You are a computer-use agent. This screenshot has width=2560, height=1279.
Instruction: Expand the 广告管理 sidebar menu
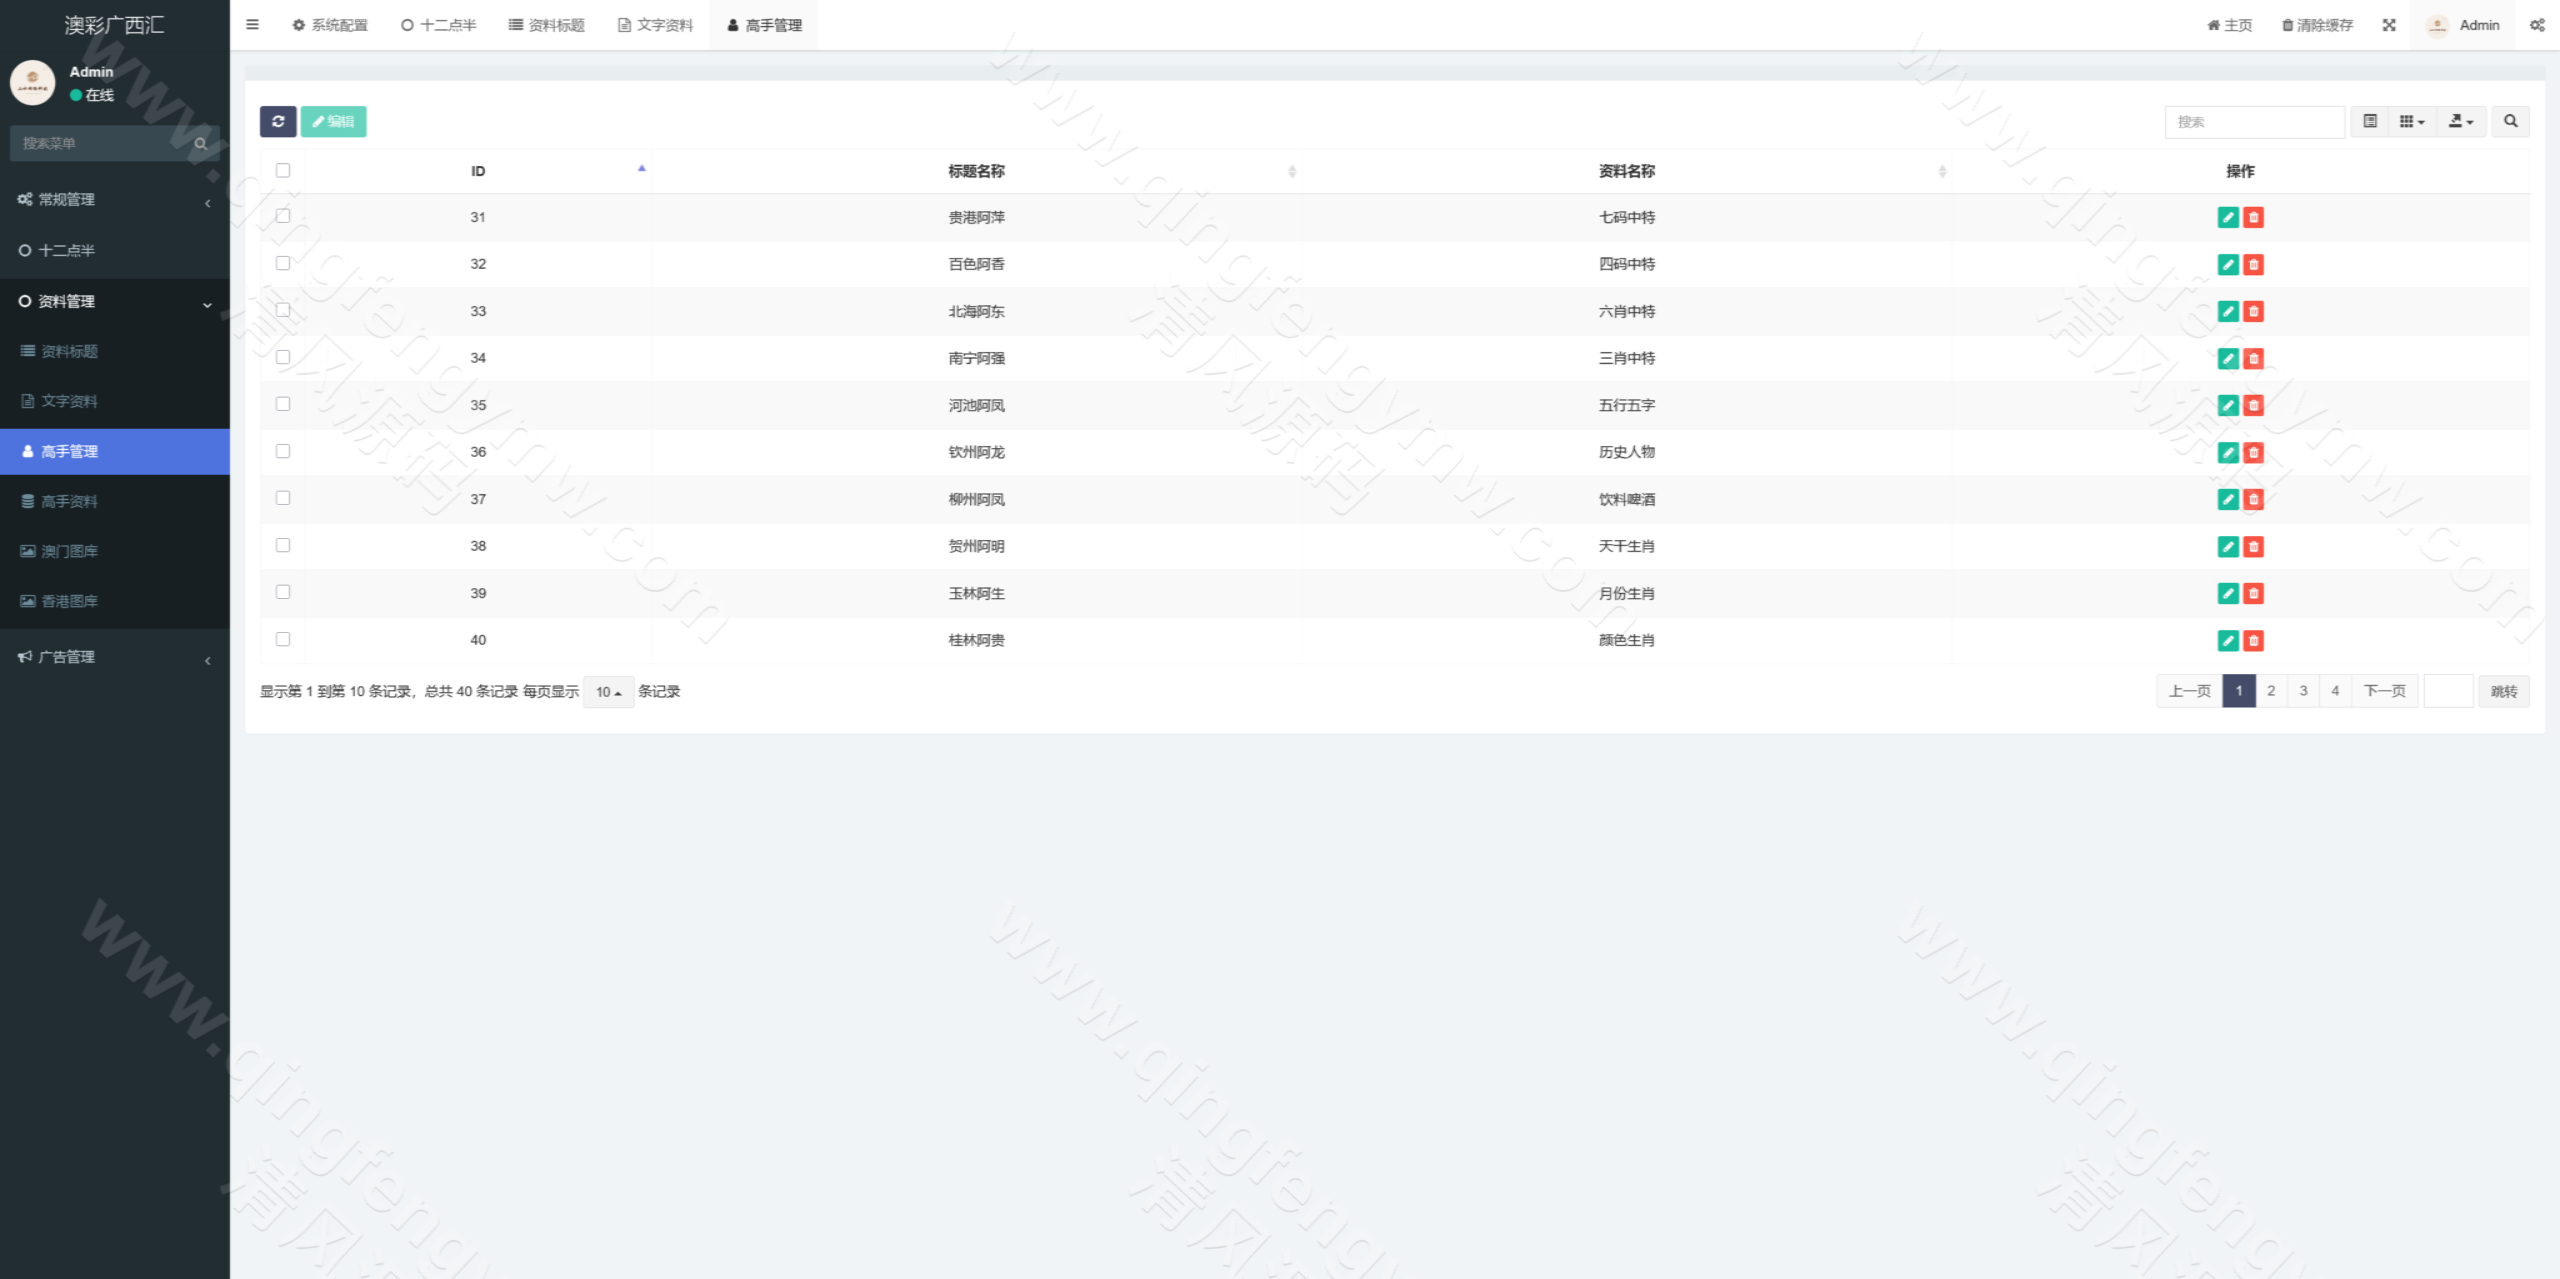115,657
